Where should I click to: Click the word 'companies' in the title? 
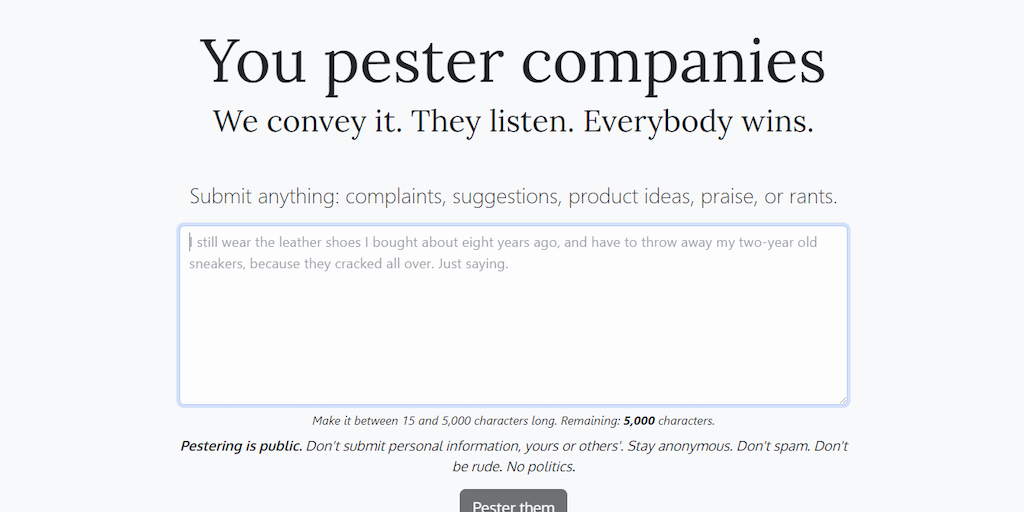tap(673, 61)
